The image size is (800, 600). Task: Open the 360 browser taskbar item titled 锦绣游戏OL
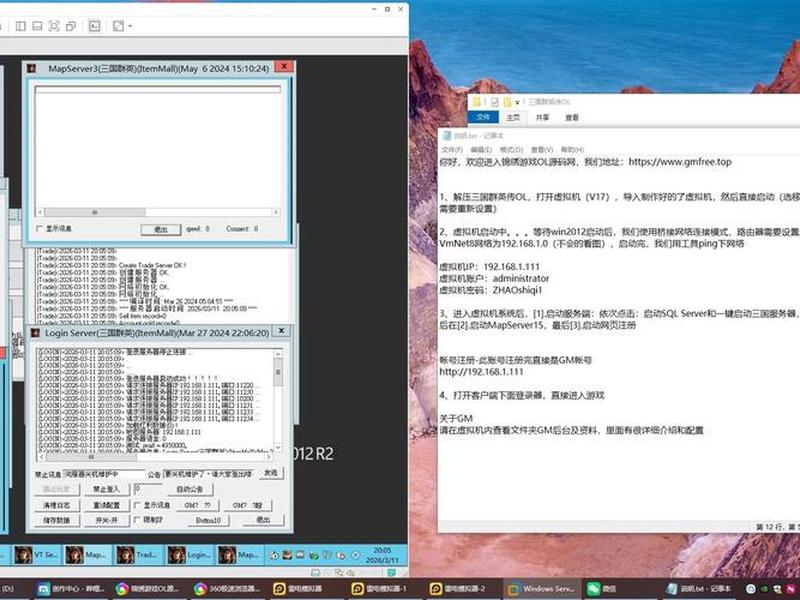[147, 589]
